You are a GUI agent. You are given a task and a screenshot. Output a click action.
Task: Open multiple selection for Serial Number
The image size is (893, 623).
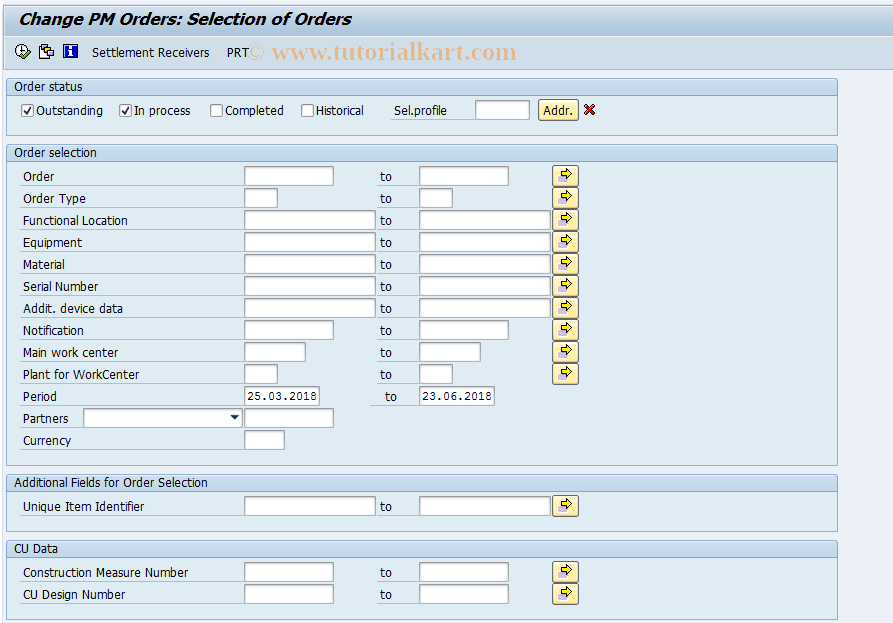565,285
